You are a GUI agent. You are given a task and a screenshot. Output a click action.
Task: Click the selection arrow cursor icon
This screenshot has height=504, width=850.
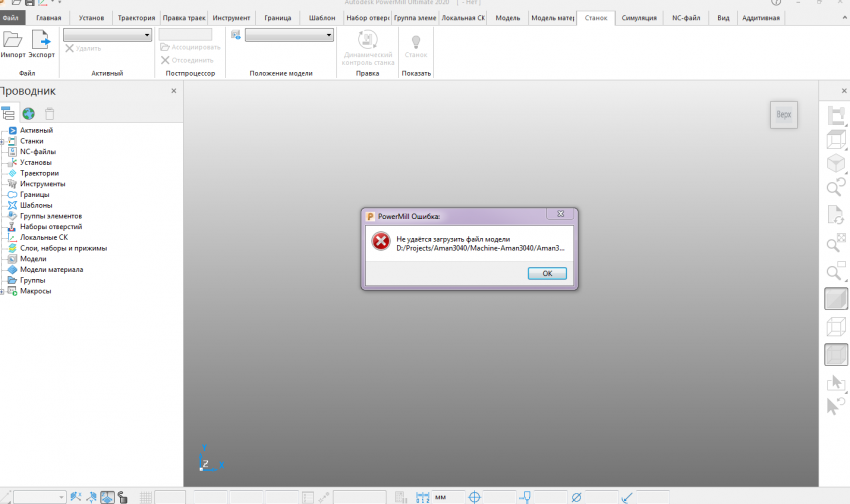click(x=835, y=382)
